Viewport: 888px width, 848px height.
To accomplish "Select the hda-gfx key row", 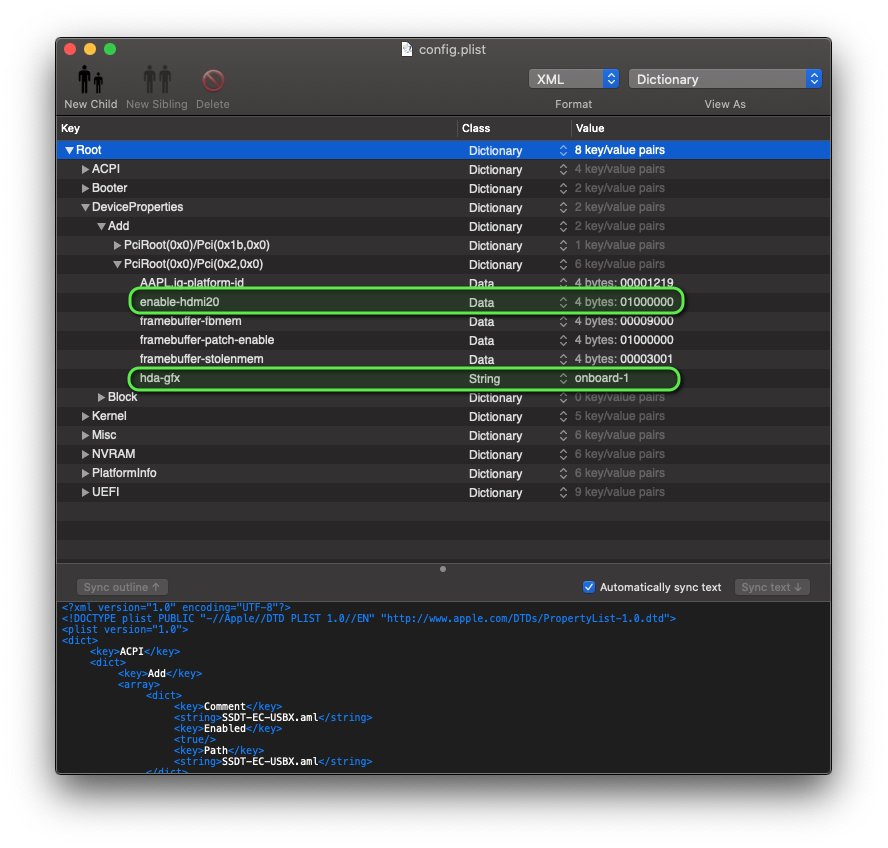I will click(x=160, y=378).
